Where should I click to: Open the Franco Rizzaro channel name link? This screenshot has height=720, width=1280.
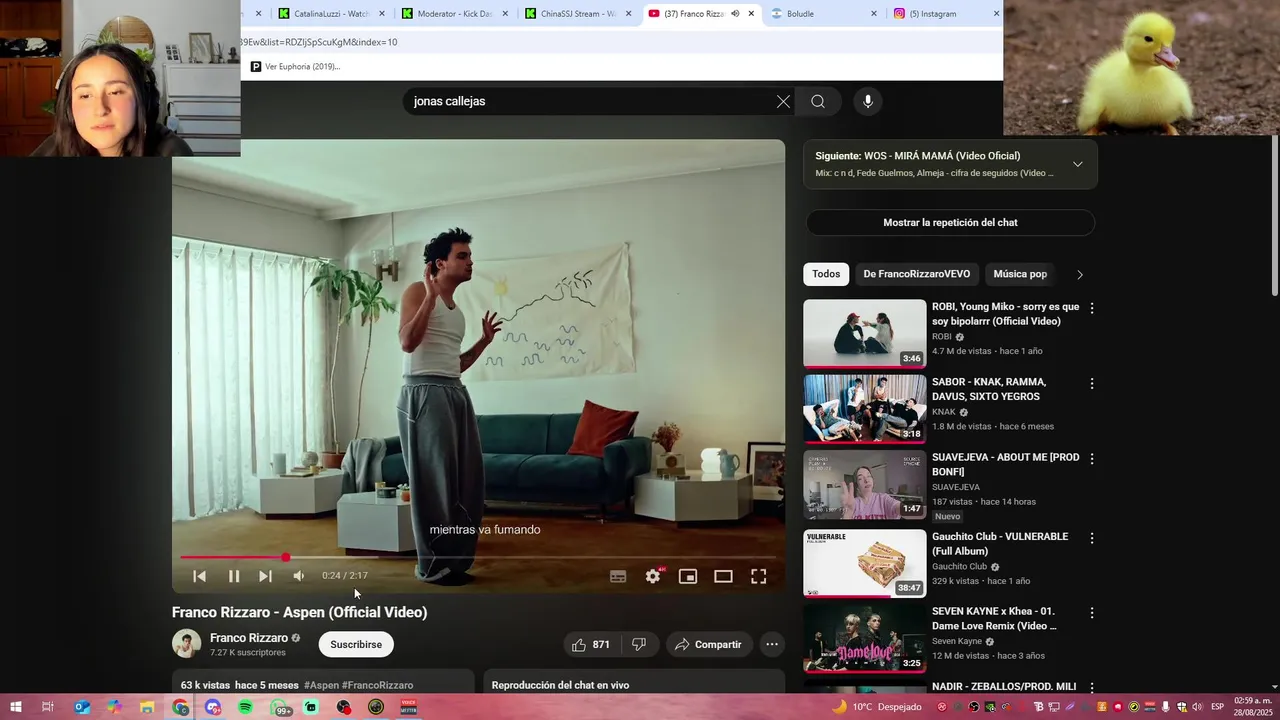tap(249, 638)
